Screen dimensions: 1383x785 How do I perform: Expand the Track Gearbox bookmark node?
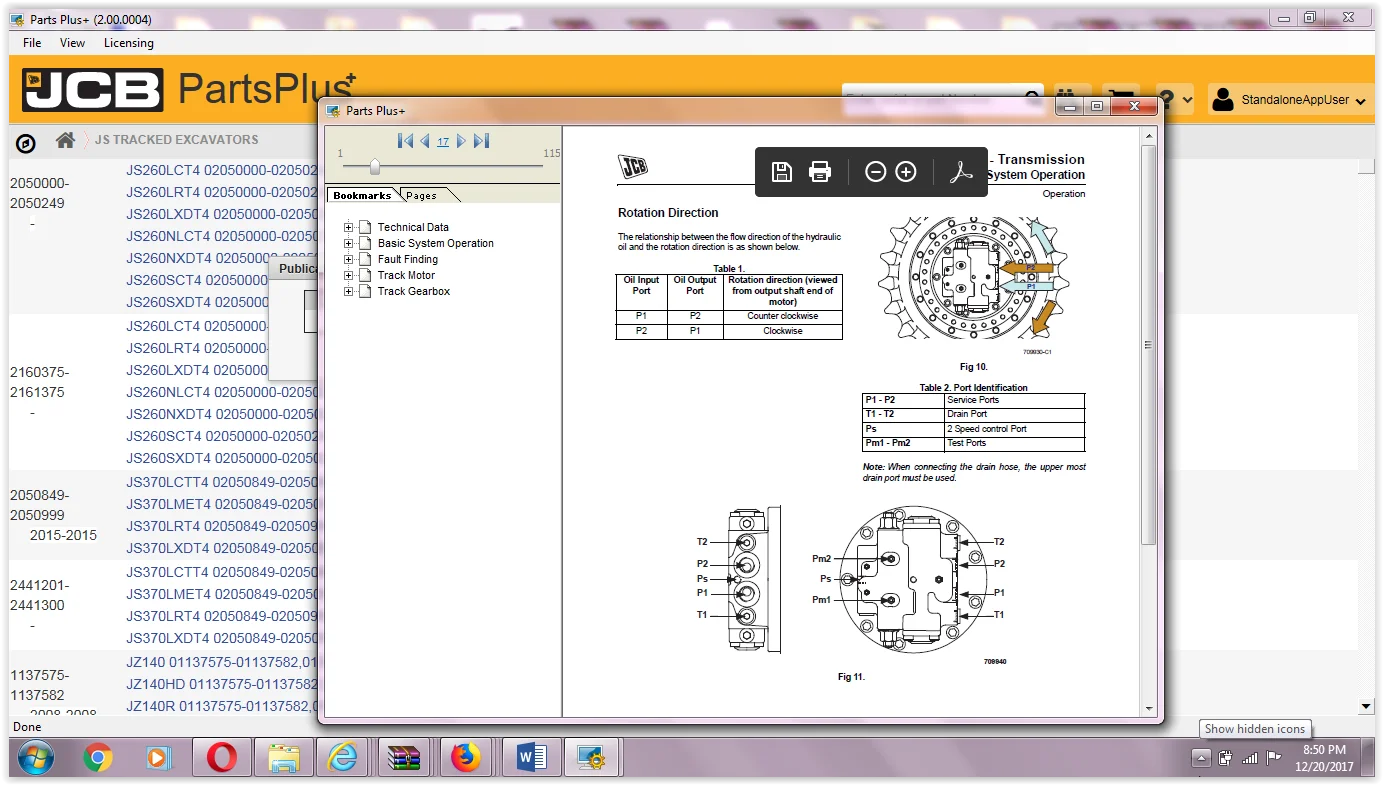[x=349, y=291]
